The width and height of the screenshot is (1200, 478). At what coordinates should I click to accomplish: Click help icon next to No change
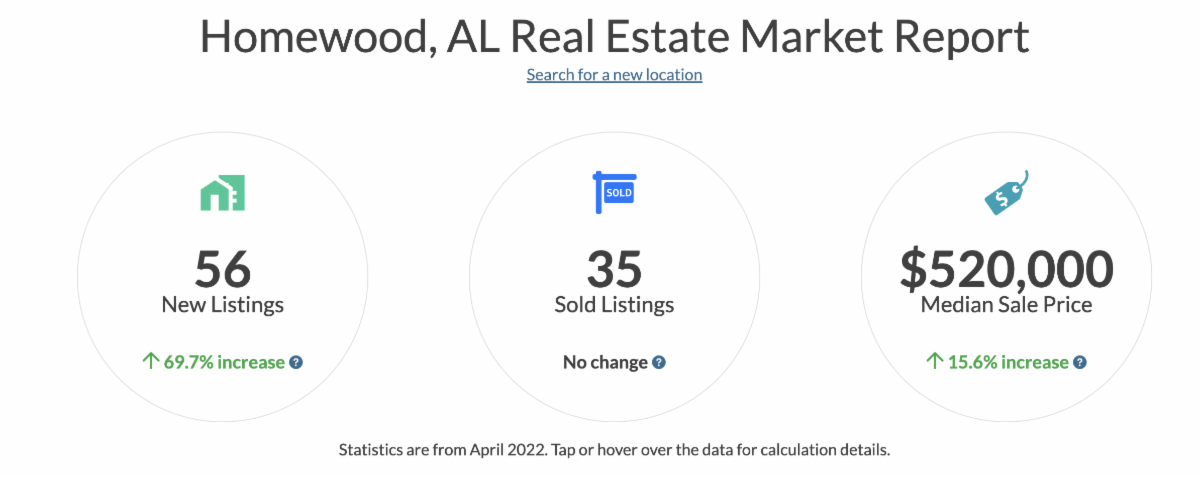(659, 362)
